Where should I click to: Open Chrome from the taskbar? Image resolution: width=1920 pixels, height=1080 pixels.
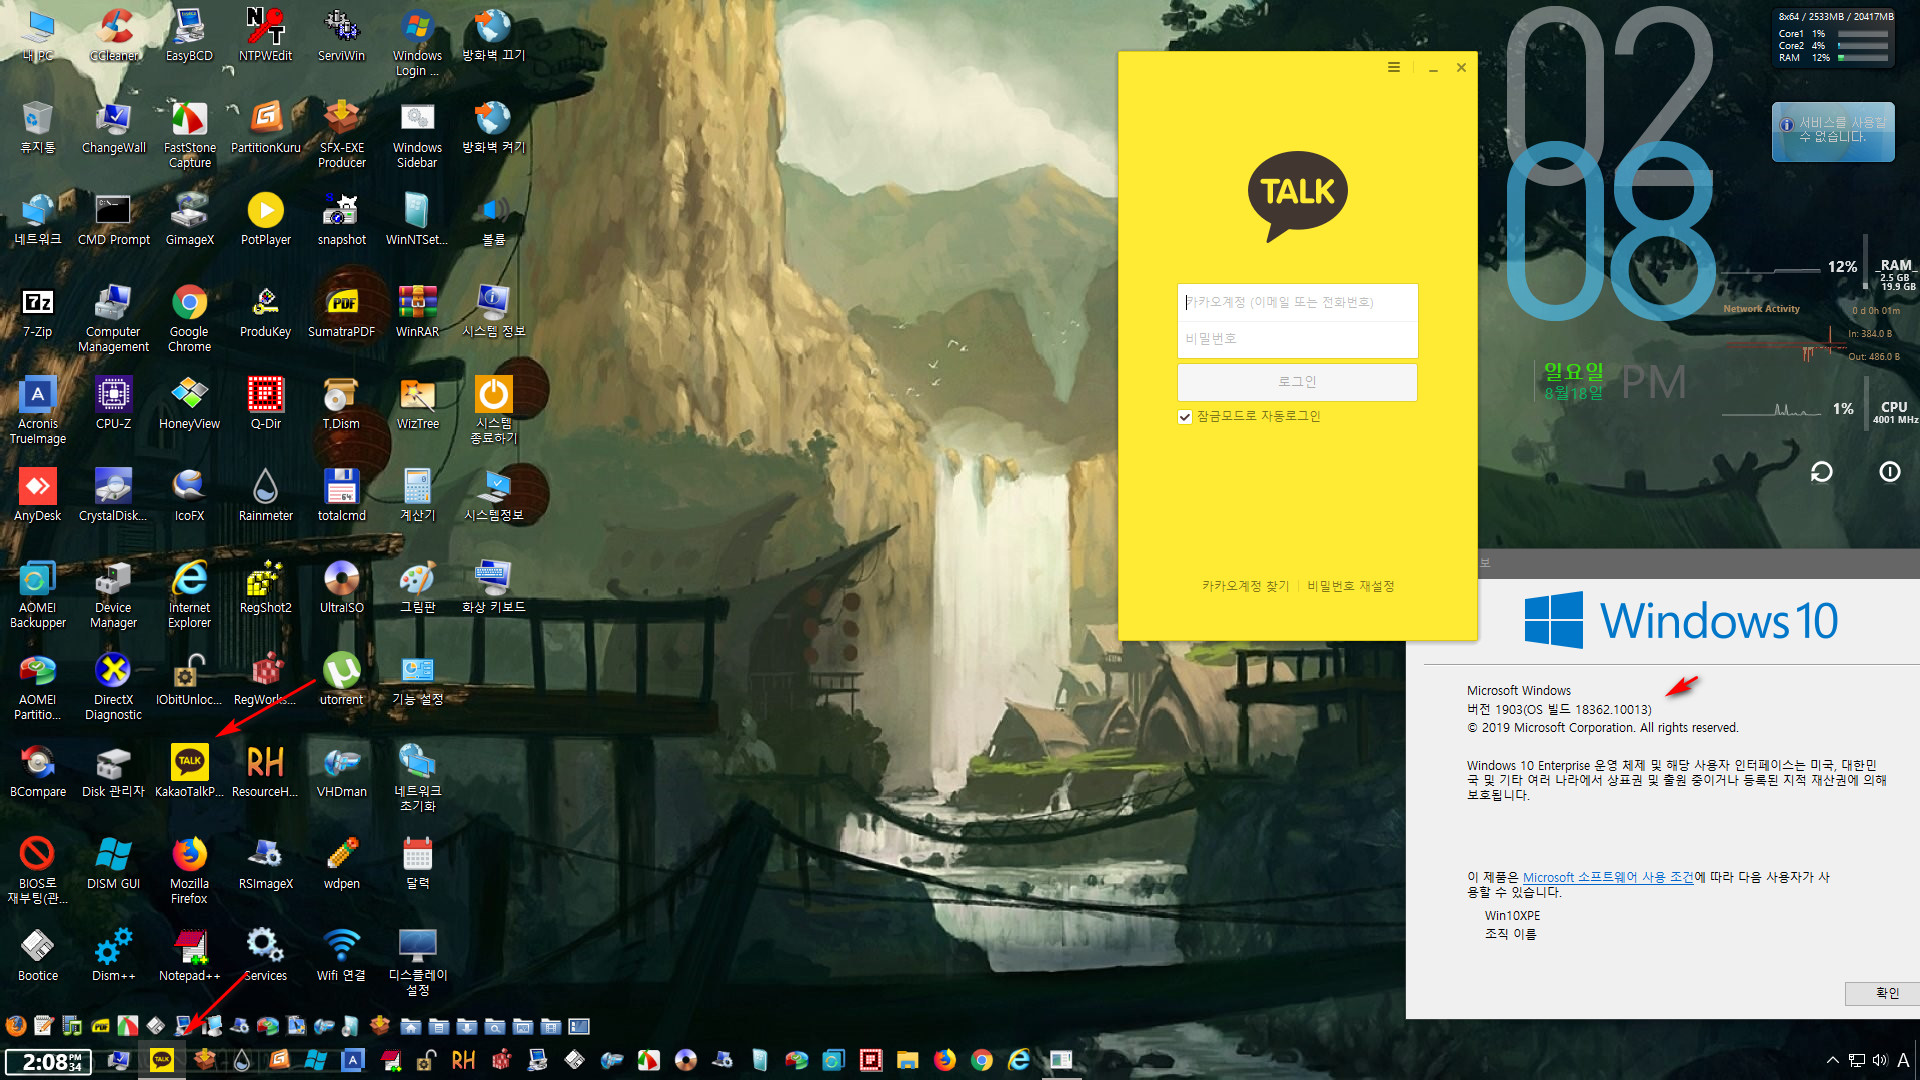pyautogui.click(x=982, y=1060)
